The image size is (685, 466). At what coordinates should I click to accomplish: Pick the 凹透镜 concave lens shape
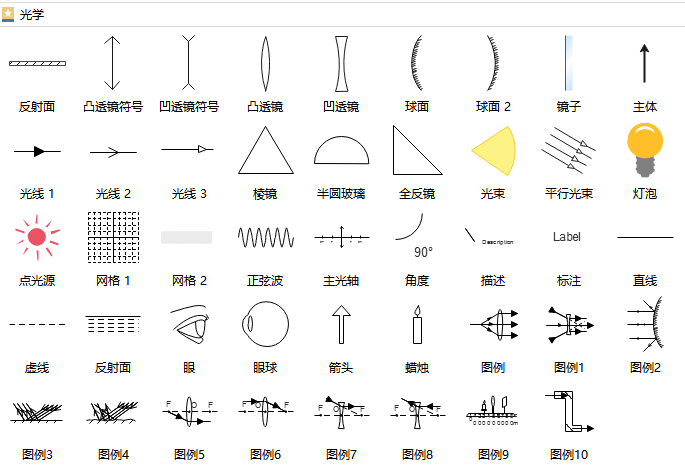pyautogui.click(x=341, y=64)
